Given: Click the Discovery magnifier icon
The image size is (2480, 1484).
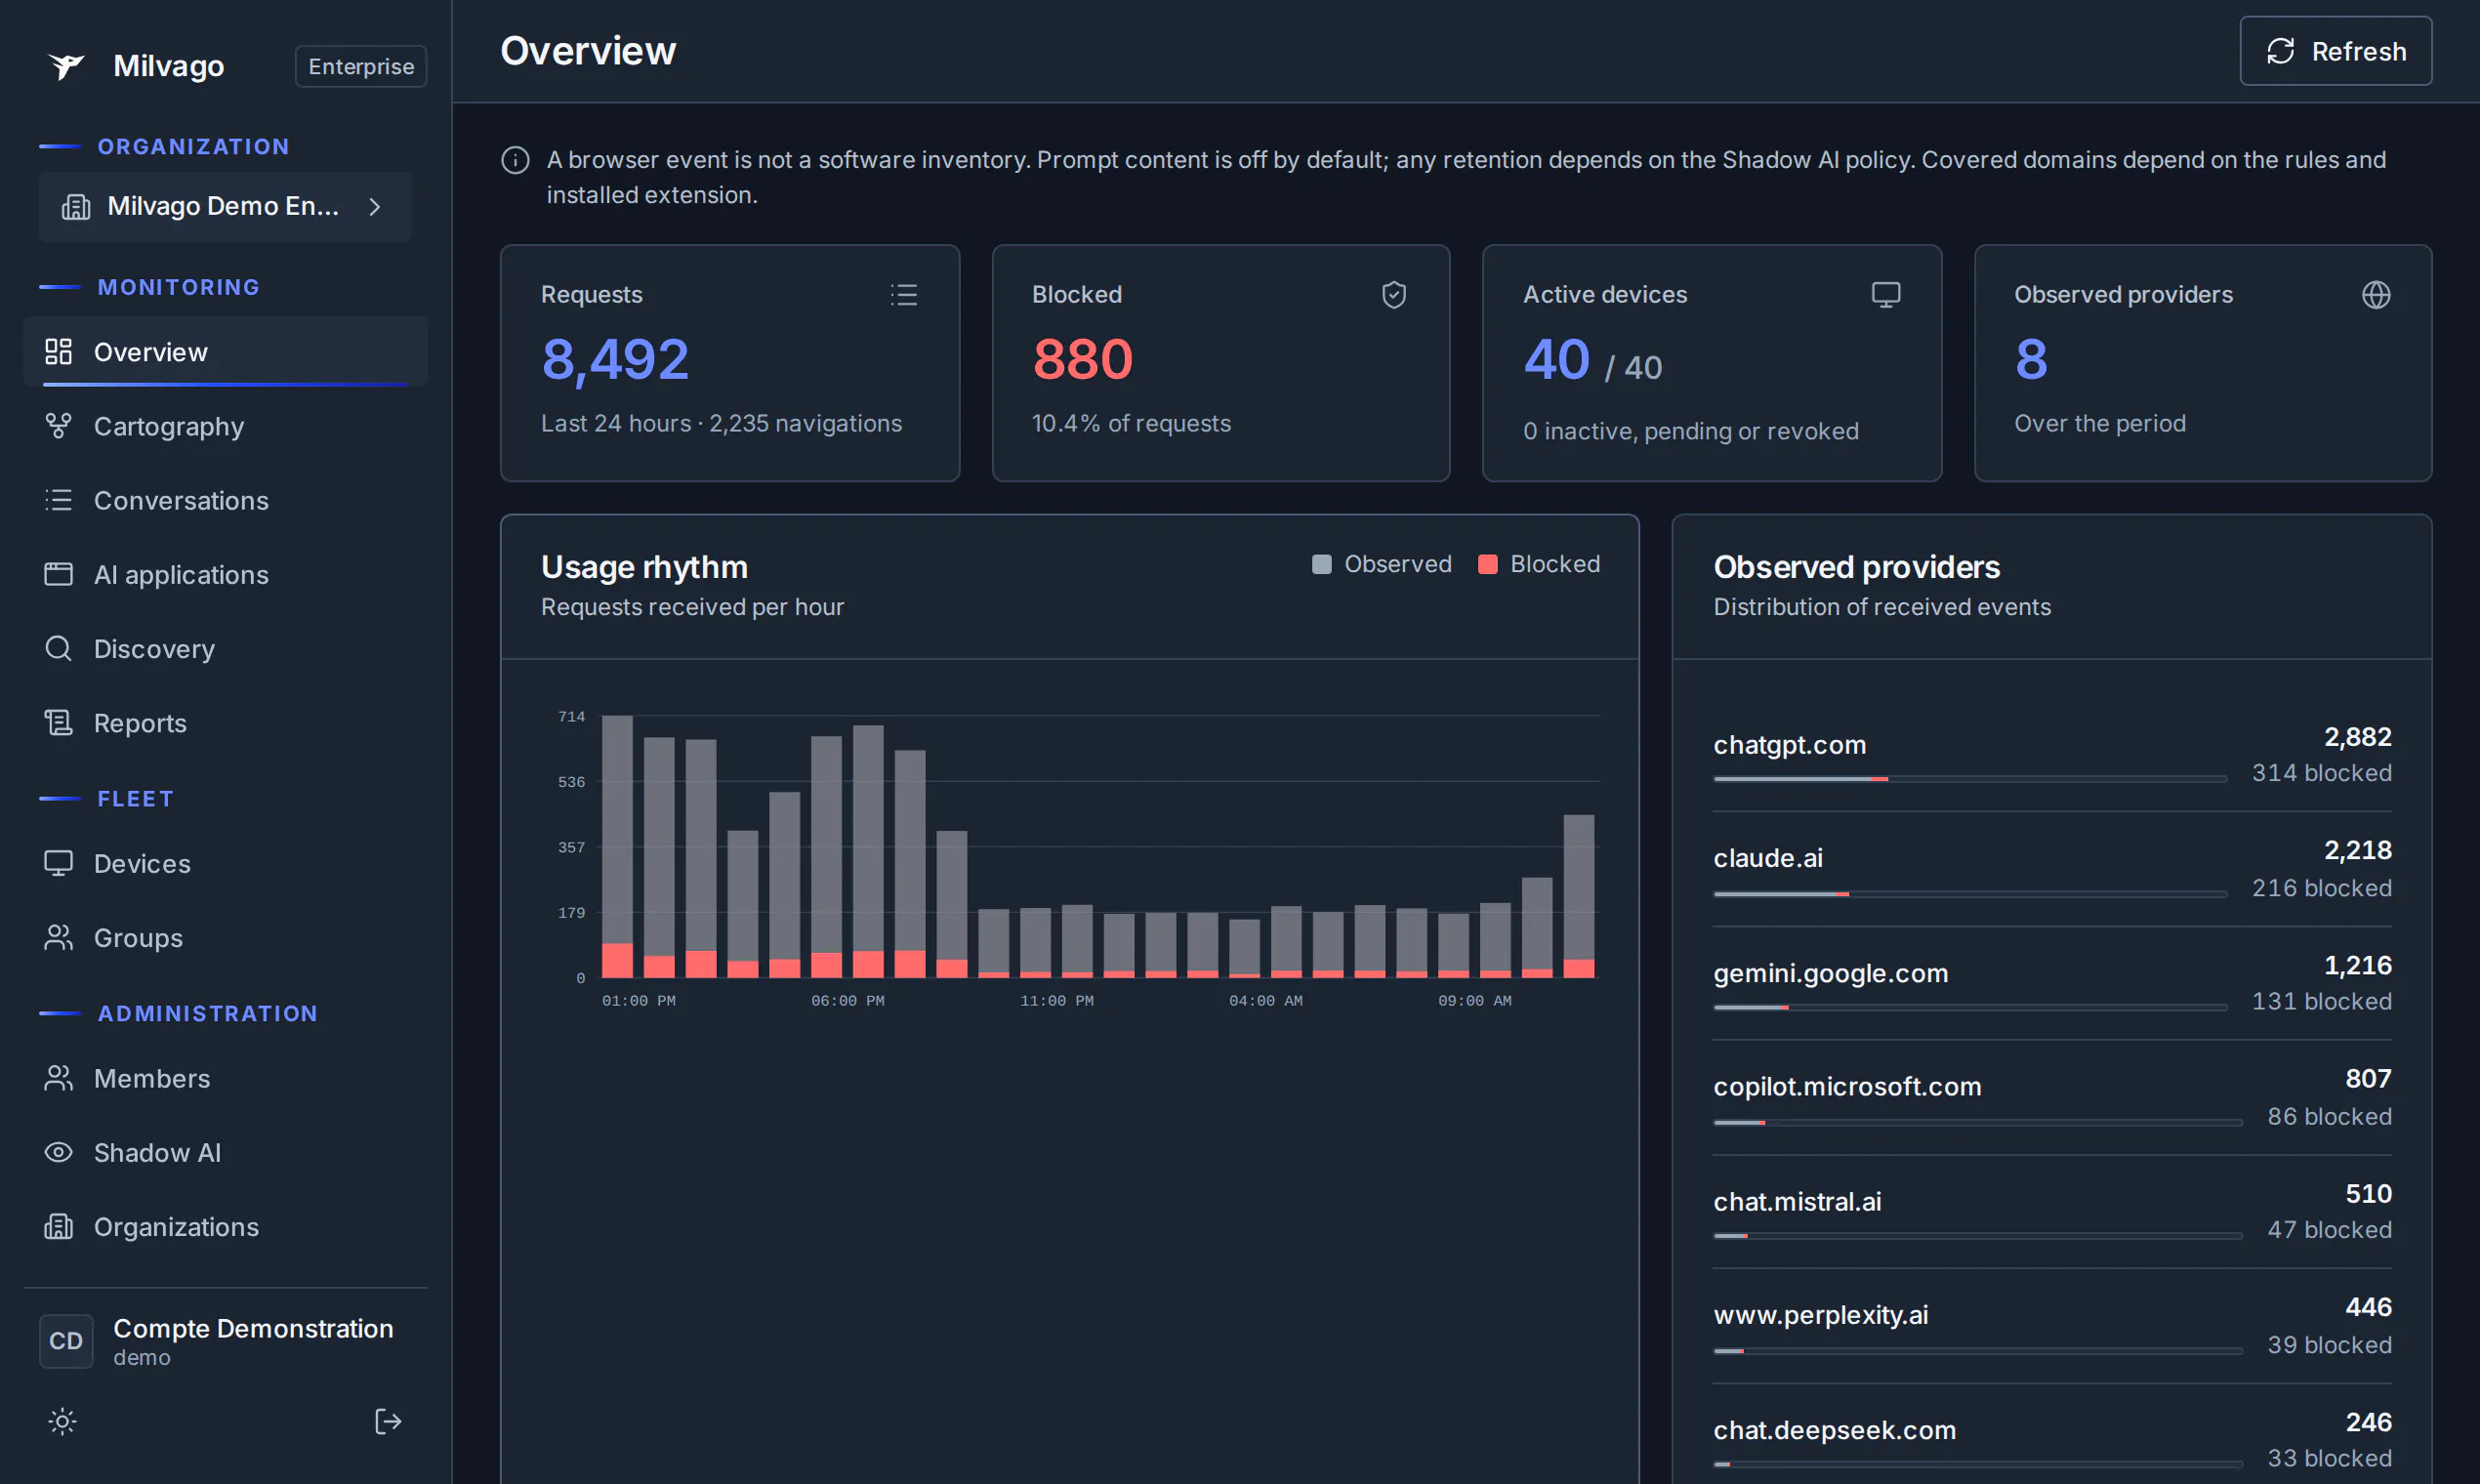Looking at the screenshot, I should pyautogui.click(x=58, y=649).
